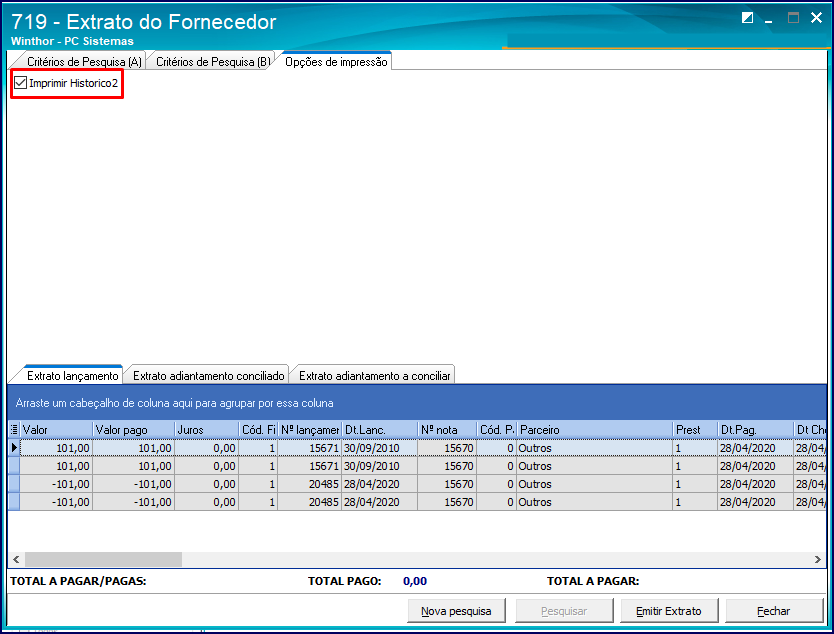Click the Cód. P. column header
834x634 pixels.
496,430
